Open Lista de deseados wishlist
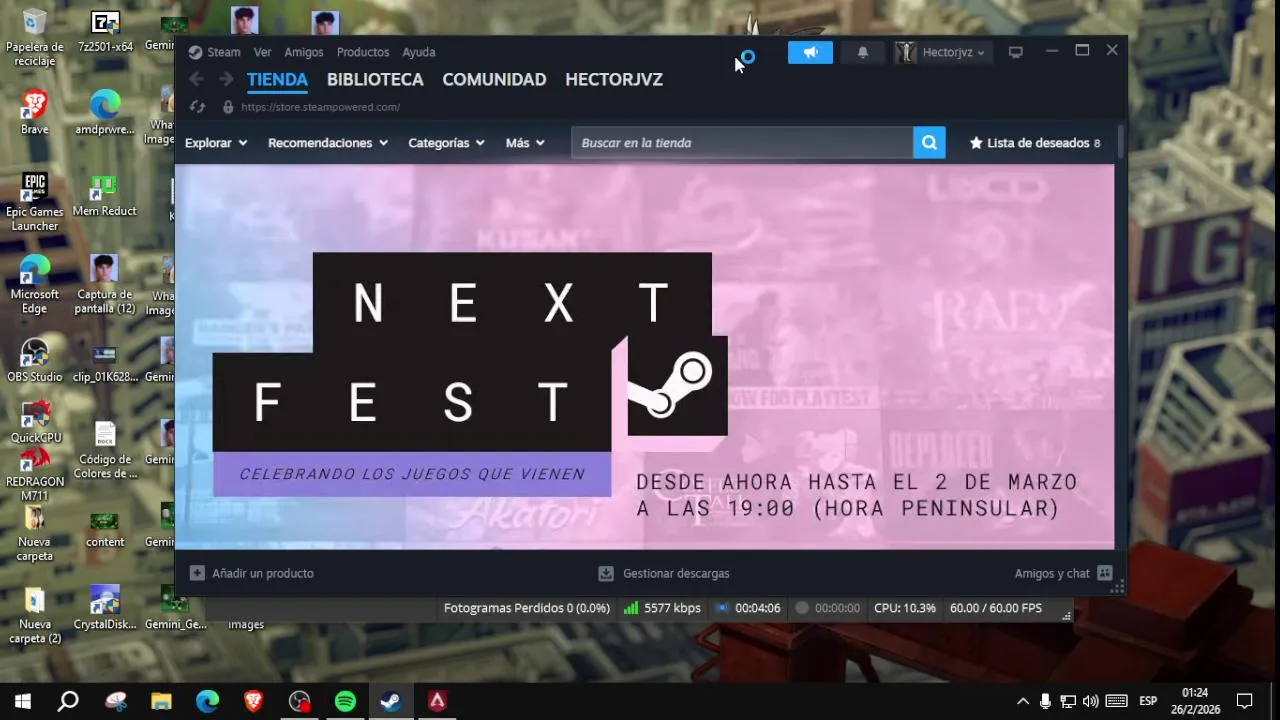 pos(1035,143)
